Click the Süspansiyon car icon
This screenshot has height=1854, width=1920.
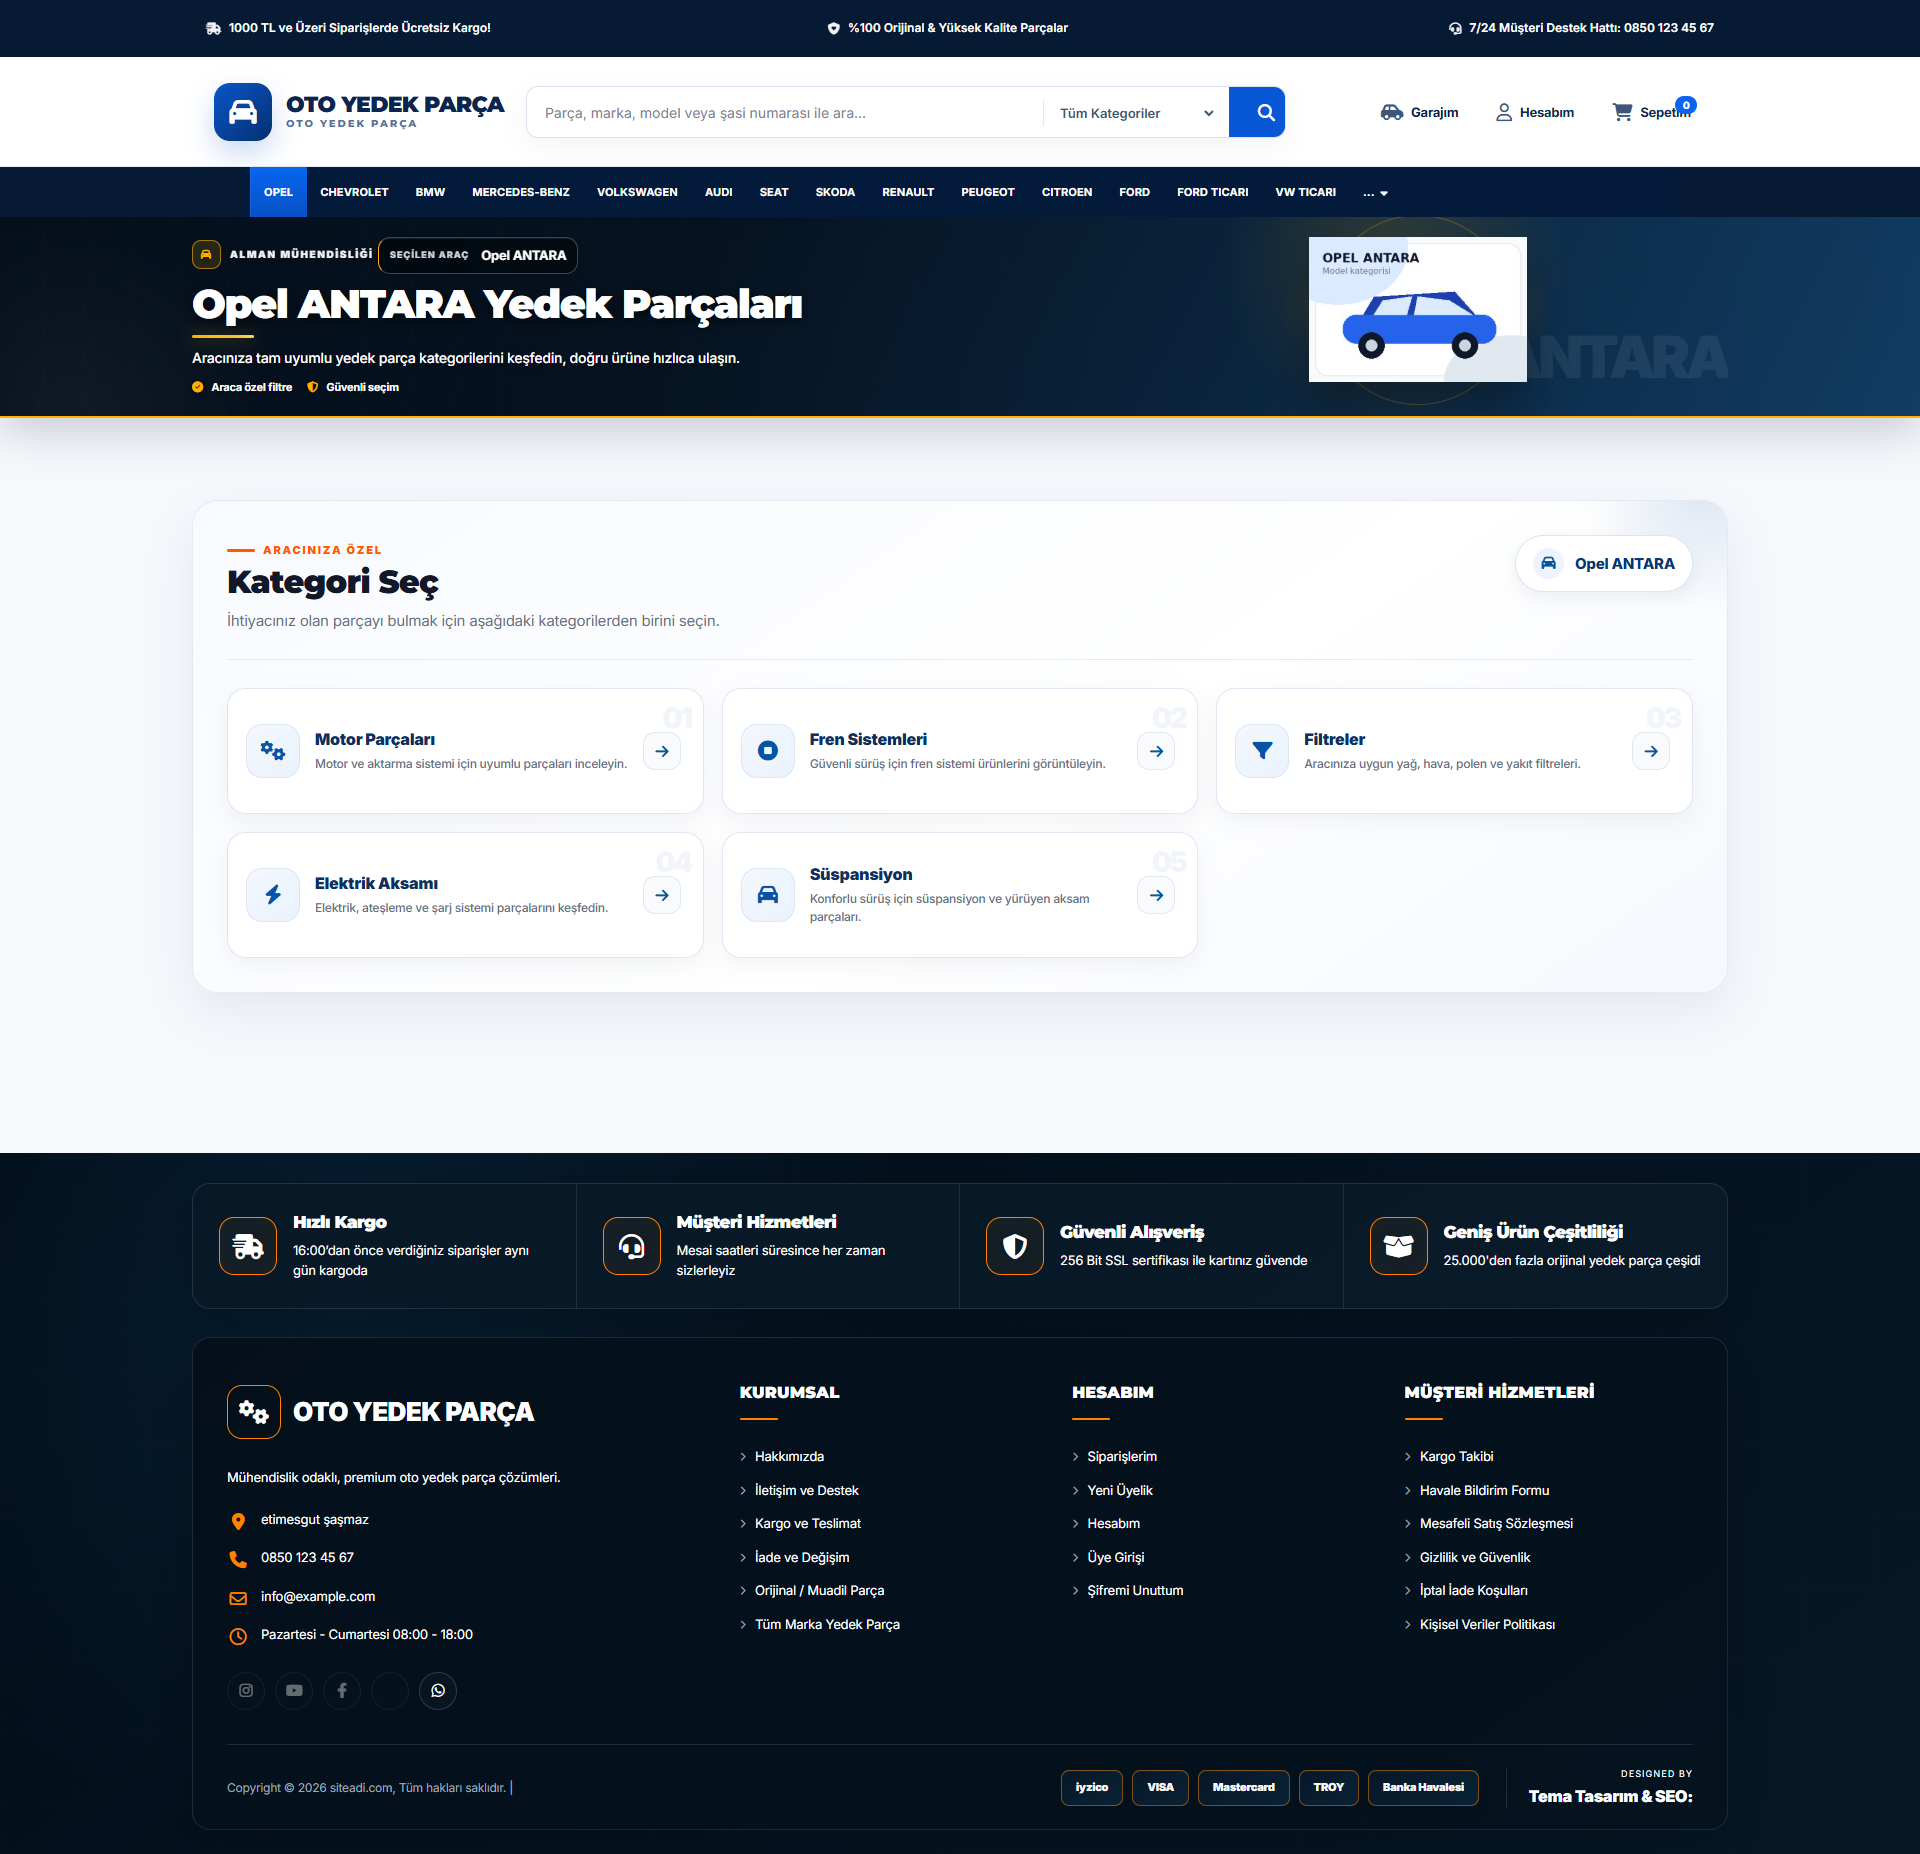[x=768, y=895]
